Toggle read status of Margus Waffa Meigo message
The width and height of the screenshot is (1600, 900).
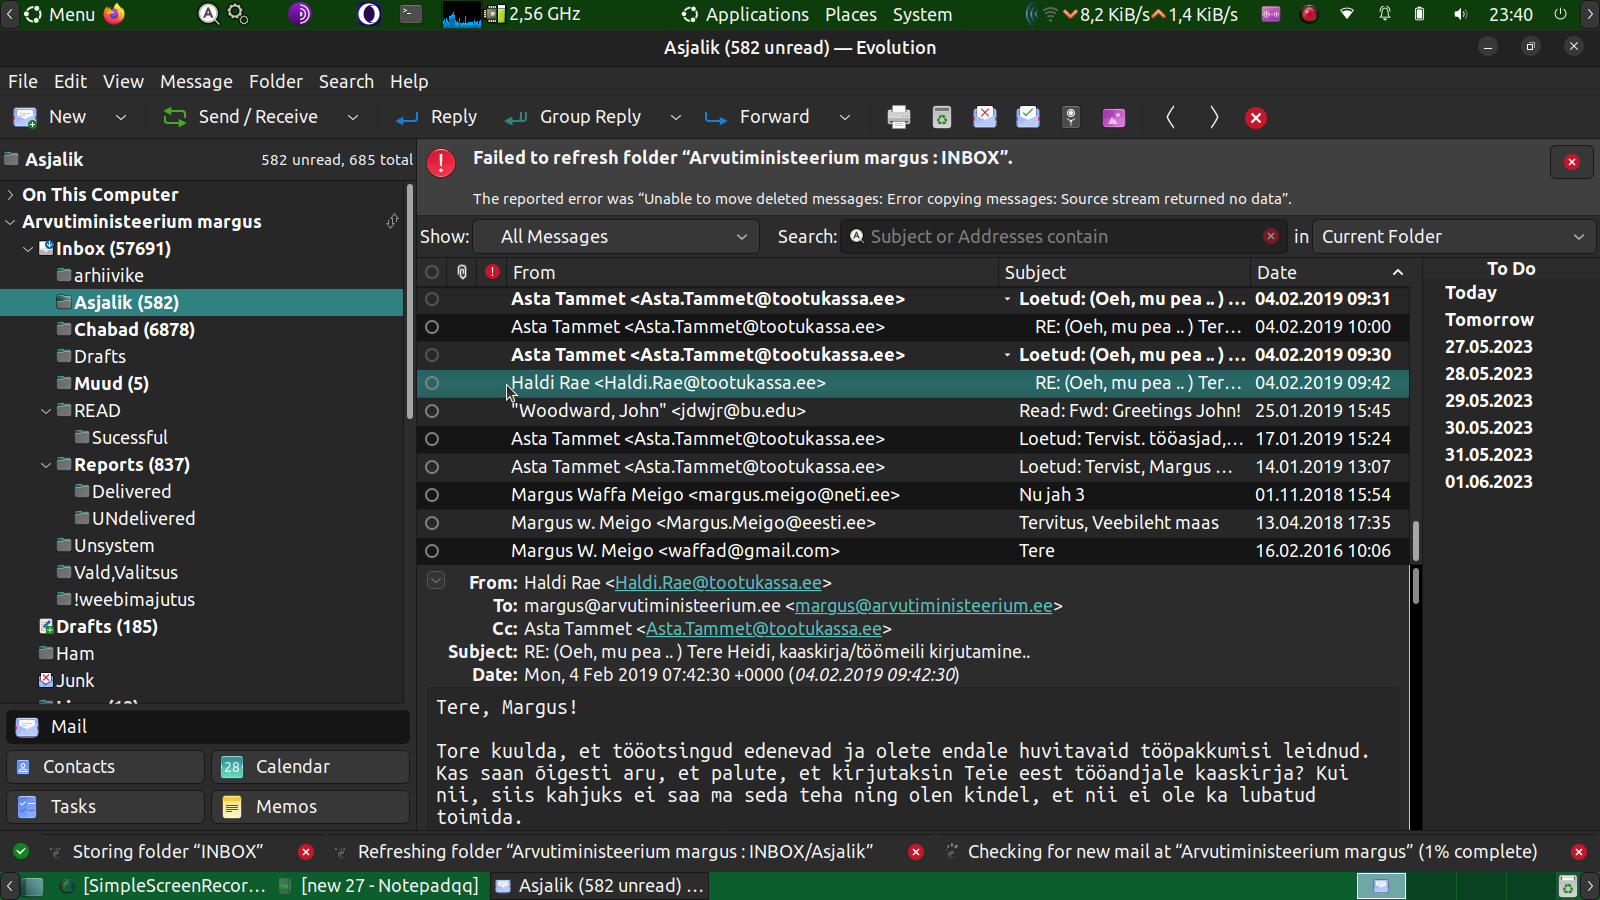tap(432, 495)
